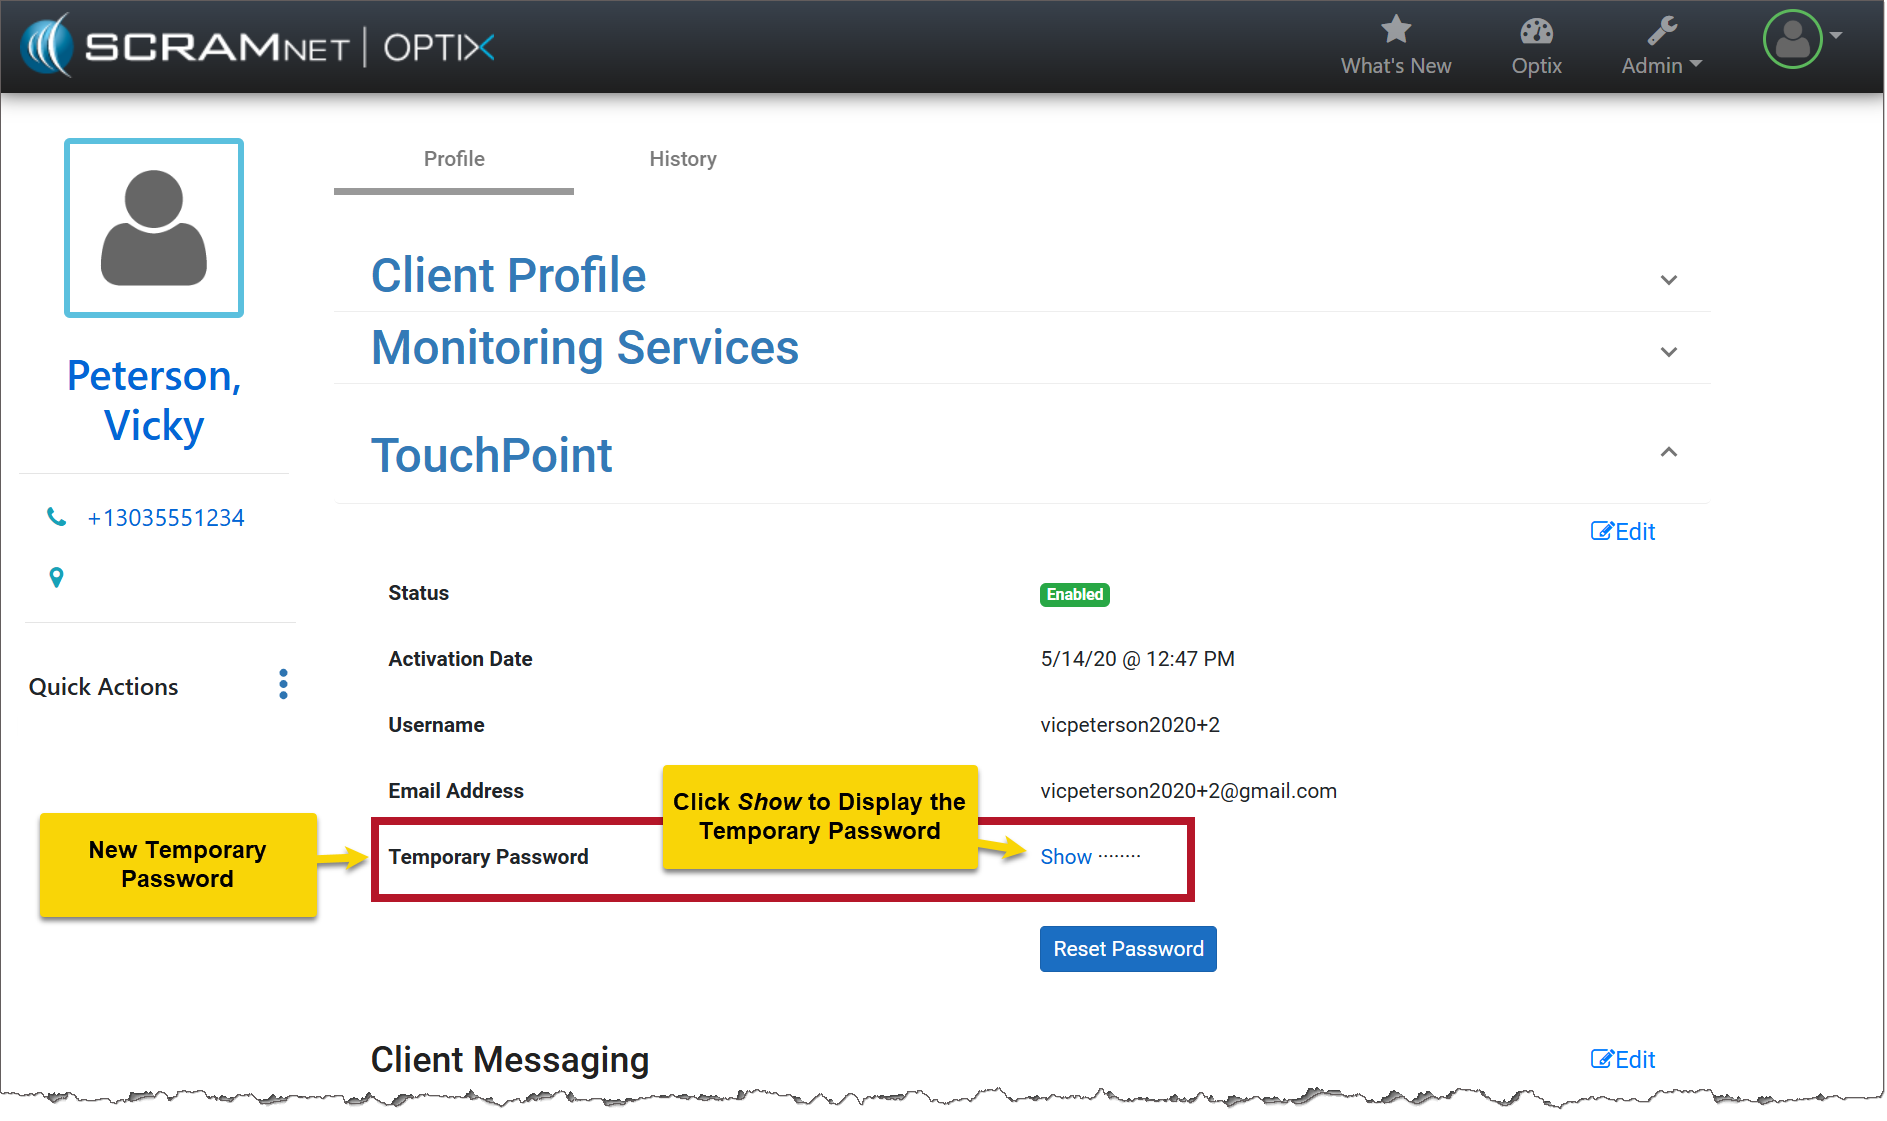
Task: Switch to the History tab
Action: (682, 159)
